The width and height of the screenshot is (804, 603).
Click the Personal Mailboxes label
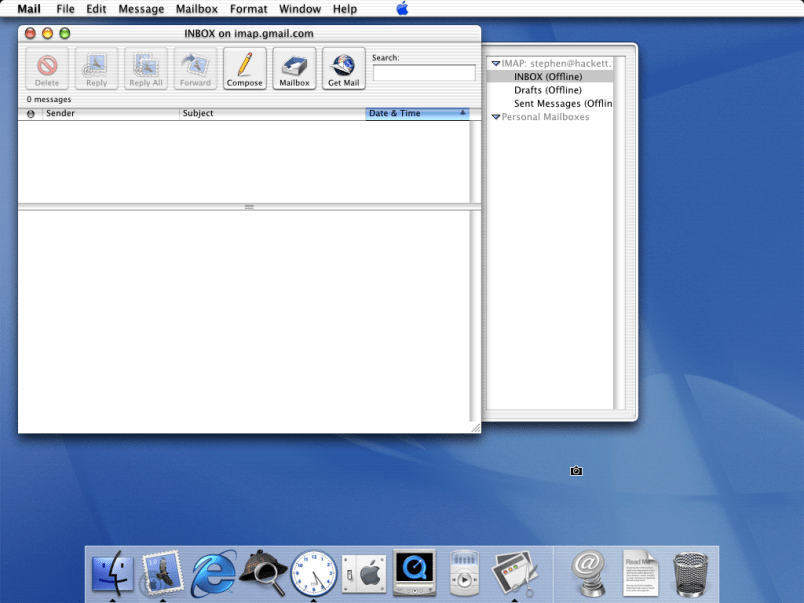tap(545, 117)
